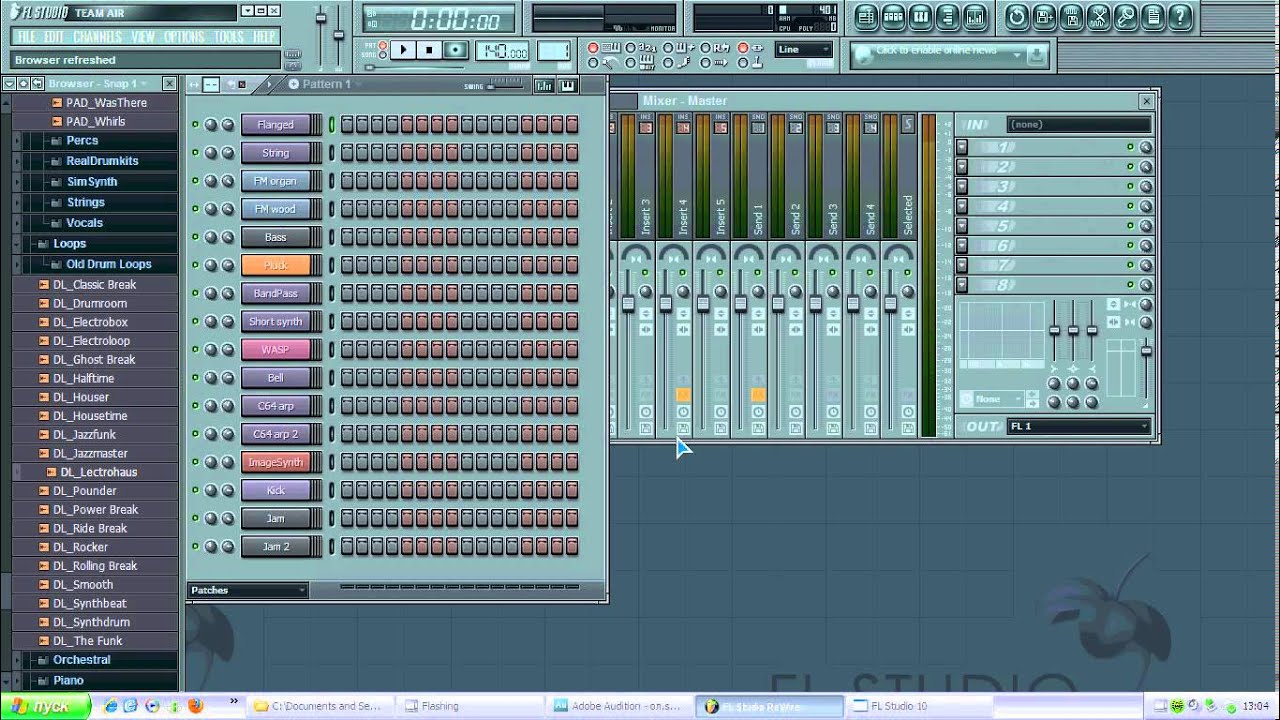
Task: Open the FILE menu
Action: (x=27, y=37)
